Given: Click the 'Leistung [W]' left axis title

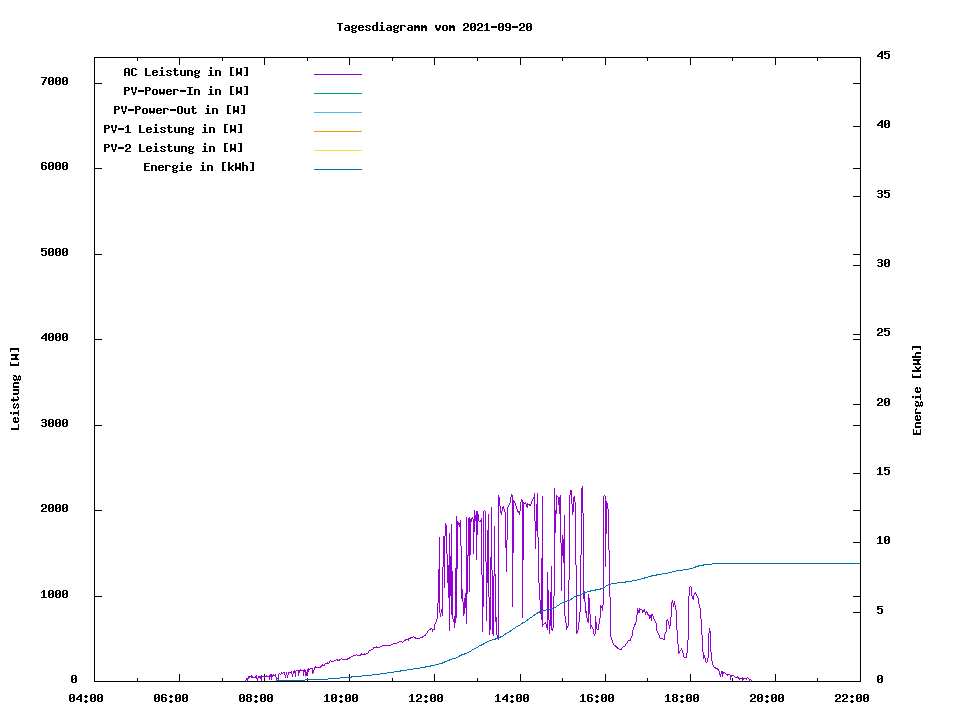Looking at the screenshot, I should [15, 388].
